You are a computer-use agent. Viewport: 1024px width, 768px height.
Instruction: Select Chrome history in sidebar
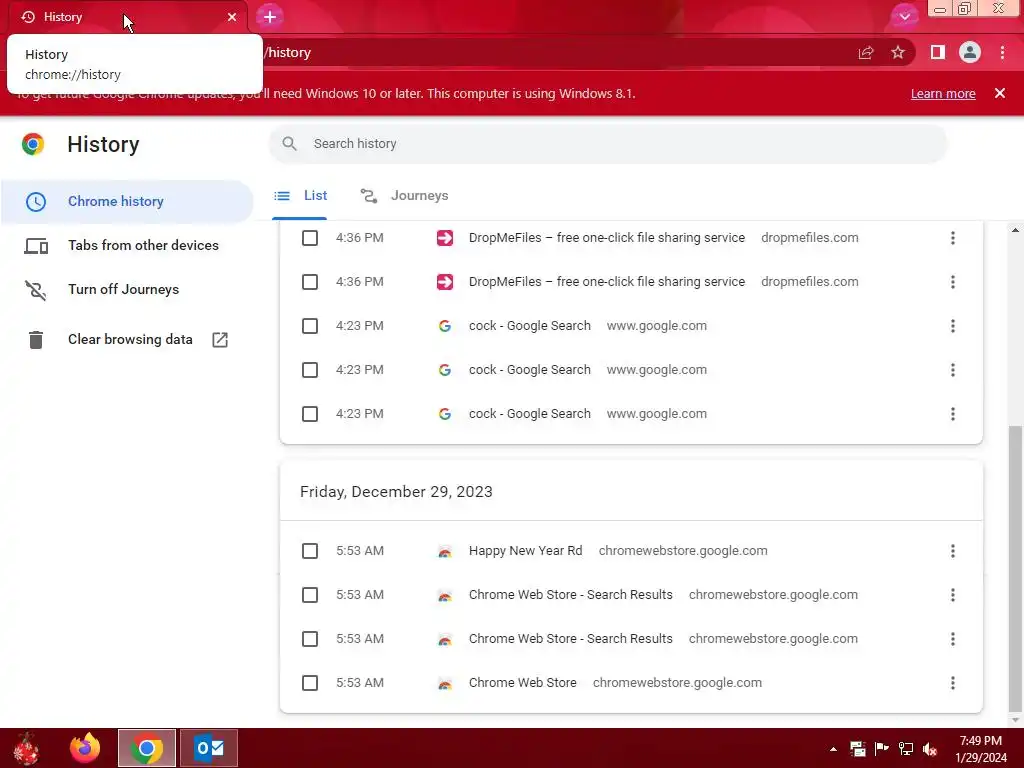127,201
